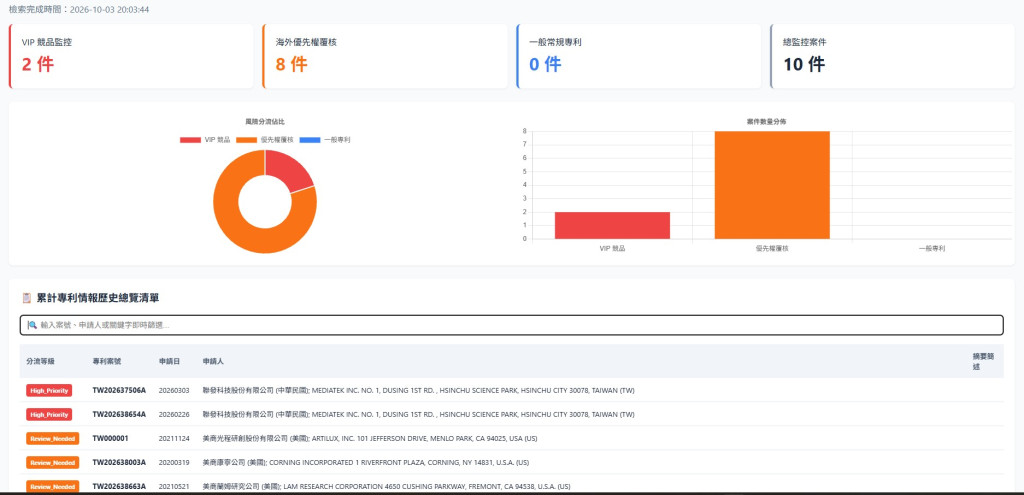Click the application date 20200319

click(174, 462)
